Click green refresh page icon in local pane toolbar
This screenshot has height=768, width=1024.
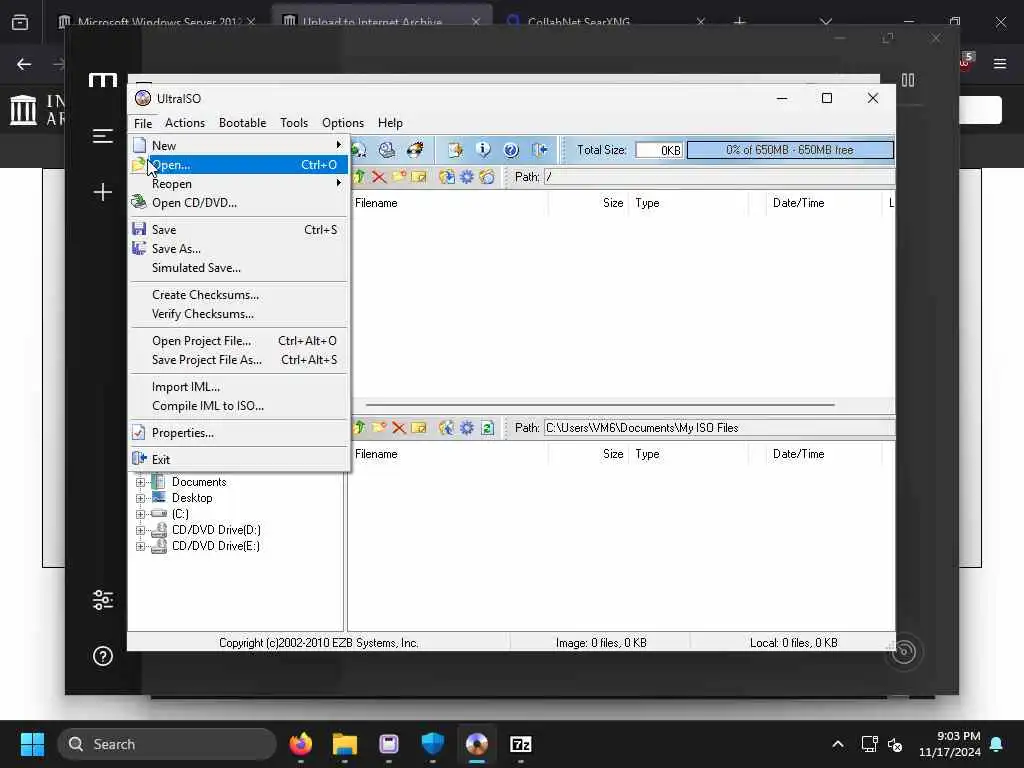[487, 428]
